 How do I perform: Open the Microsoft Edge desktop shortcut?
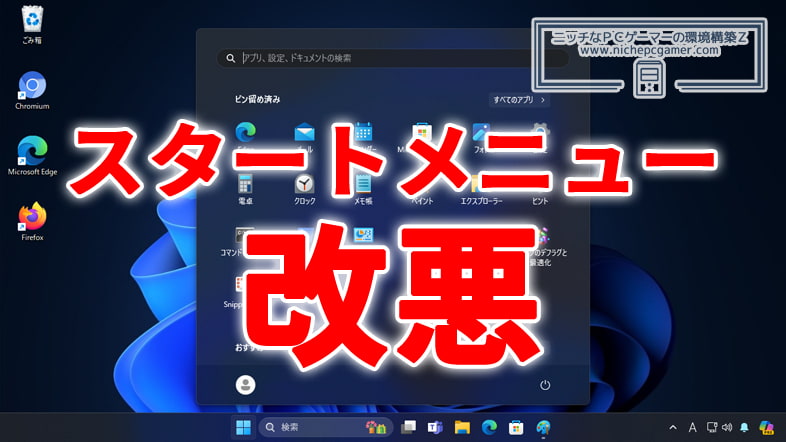click(x=32, y=151)
